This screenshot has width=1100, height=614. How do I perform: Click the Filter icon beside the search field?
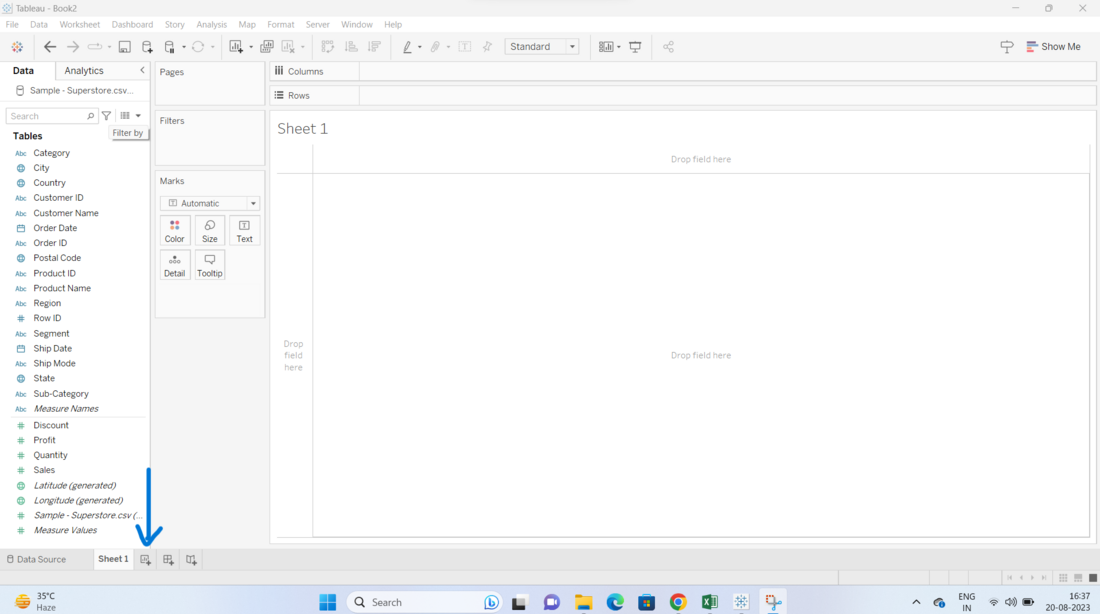click(105, 115)
